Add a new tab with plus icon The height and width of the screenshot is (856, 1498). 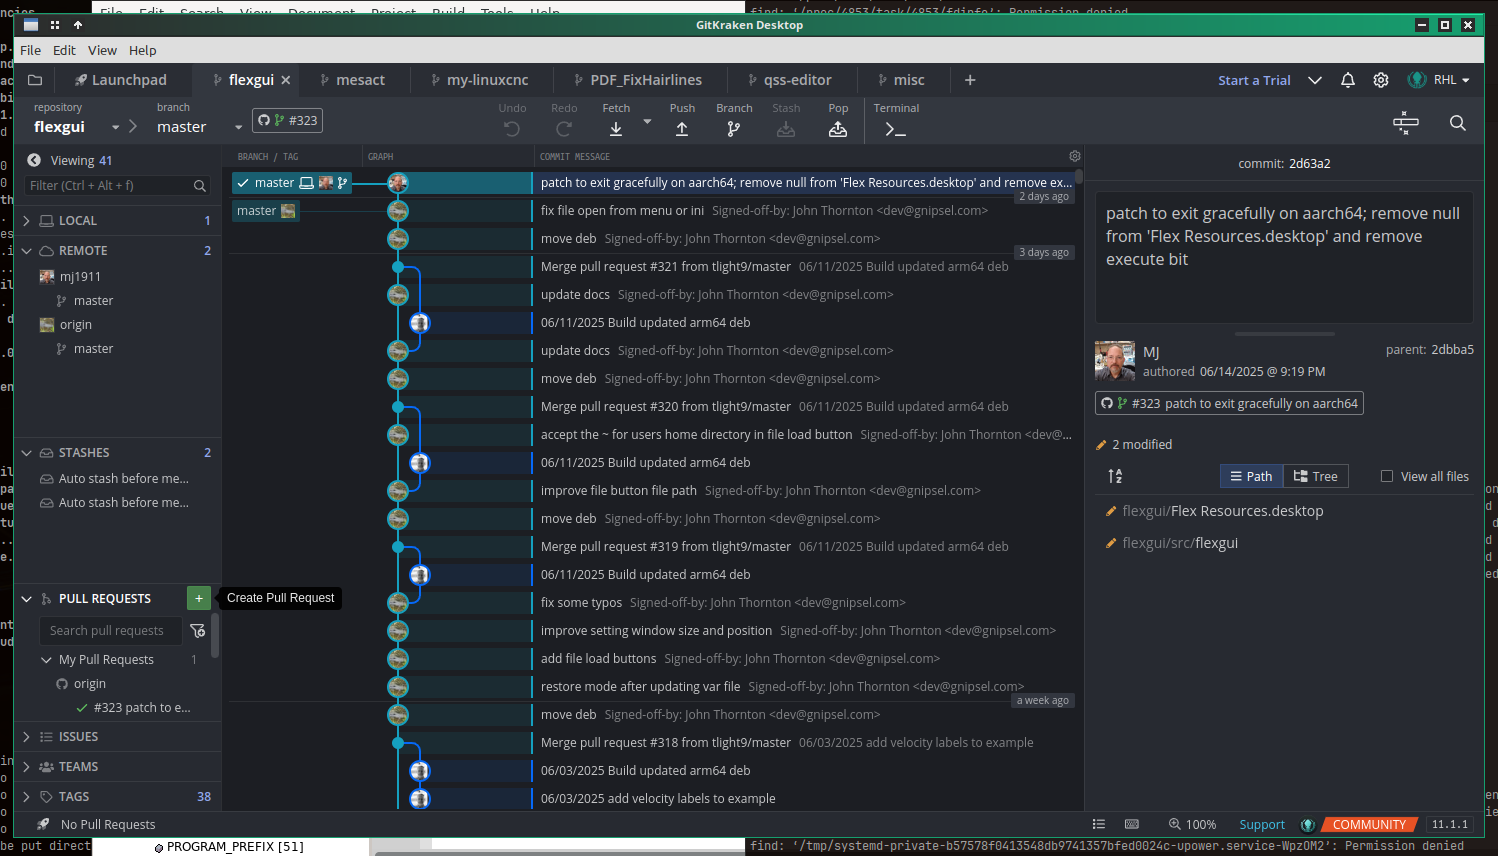(970, 80)
